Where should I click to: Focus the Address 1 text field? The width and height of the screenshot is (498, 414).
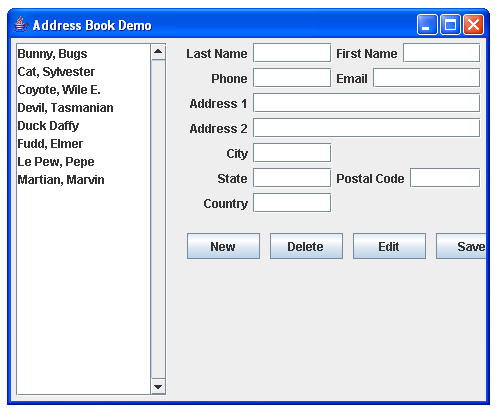367,103
